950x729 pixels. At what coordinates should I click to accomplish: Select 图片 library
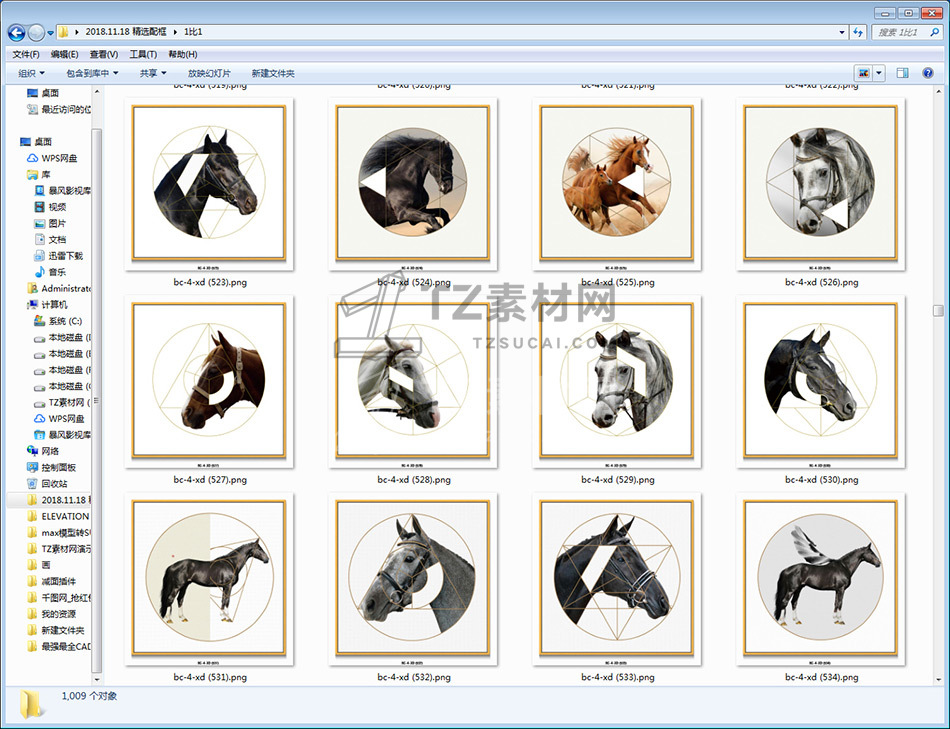pos(50,223)
